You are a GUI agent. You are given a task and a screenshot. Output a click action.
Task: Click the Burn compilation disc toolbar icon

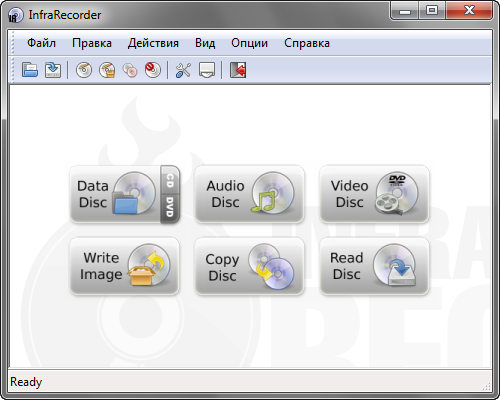click(84, 70)
